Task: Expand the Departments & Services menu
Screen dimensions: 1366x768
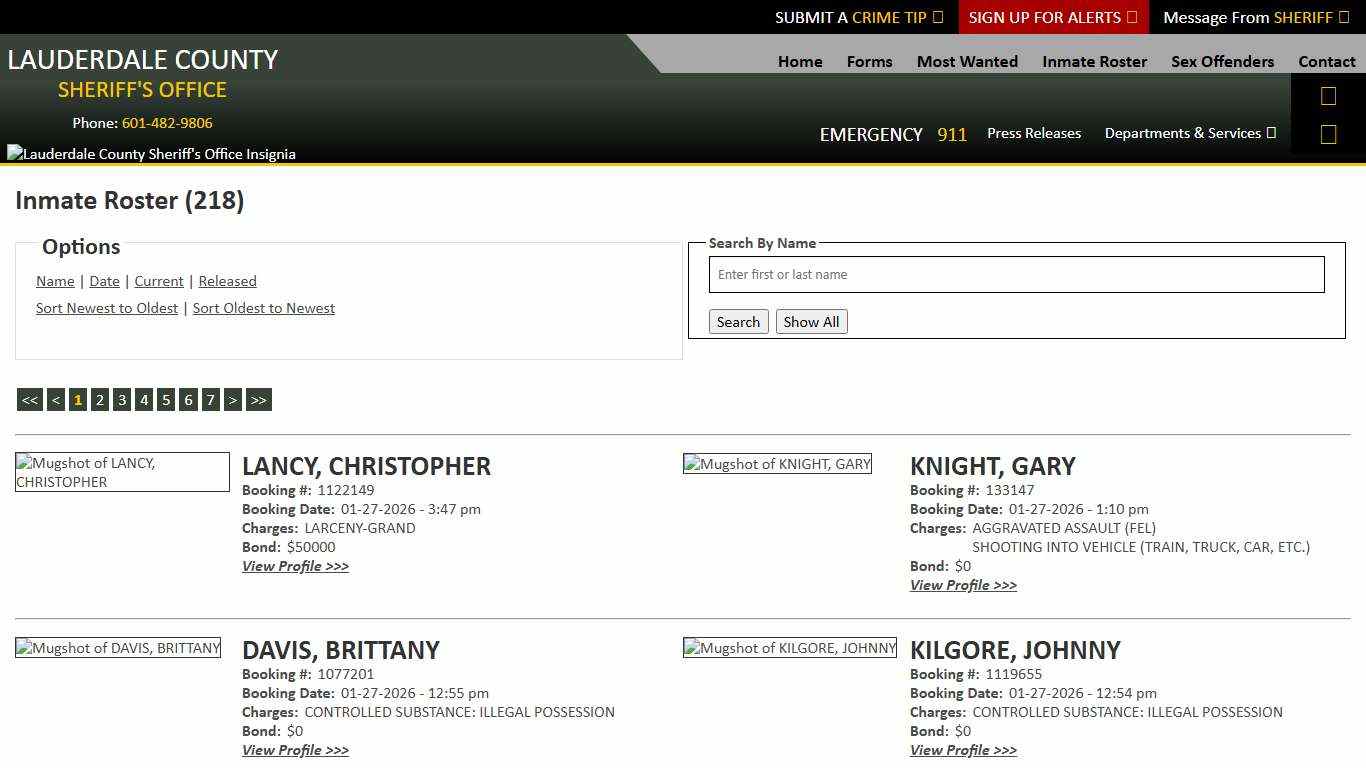Action: pos(1190,133)
